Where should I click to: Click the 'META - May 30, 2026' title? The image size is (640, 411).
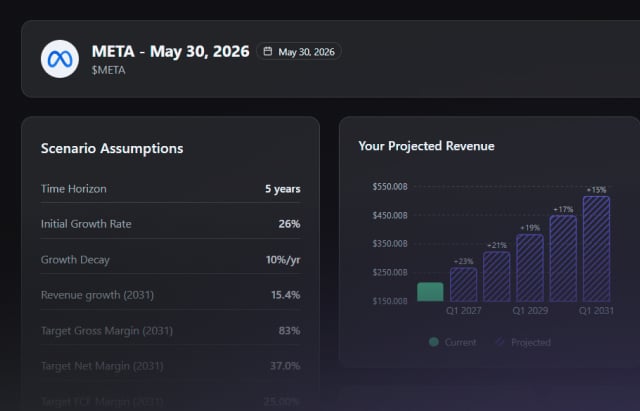pos(170,51)
